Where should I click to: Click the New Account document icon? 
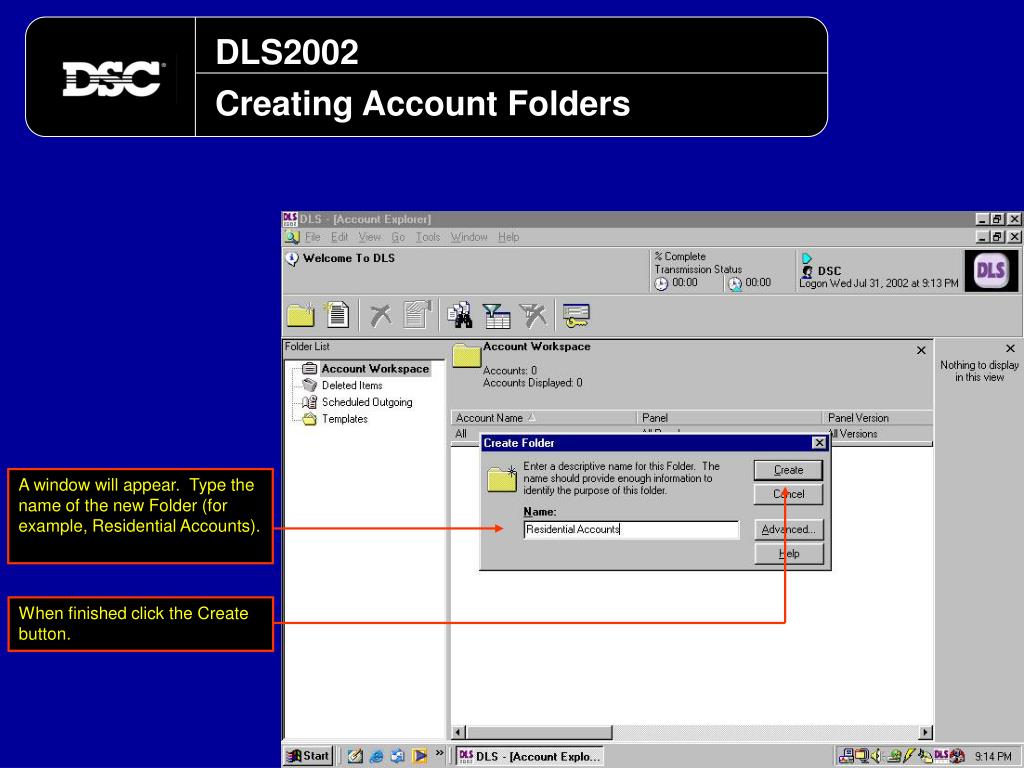(x=336, y=314)
